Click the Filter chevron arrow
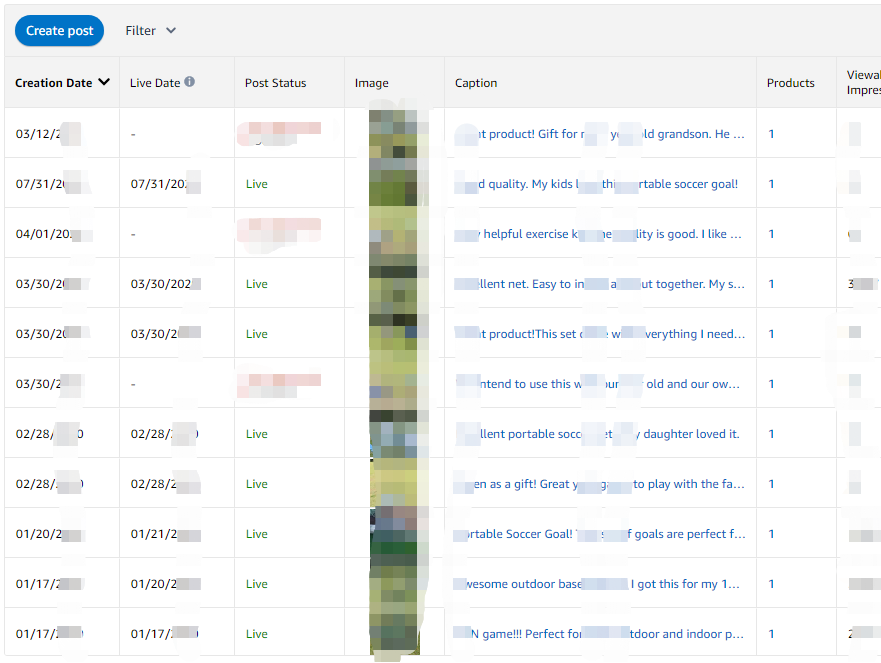The image size is (881, 663). point(171,31)
